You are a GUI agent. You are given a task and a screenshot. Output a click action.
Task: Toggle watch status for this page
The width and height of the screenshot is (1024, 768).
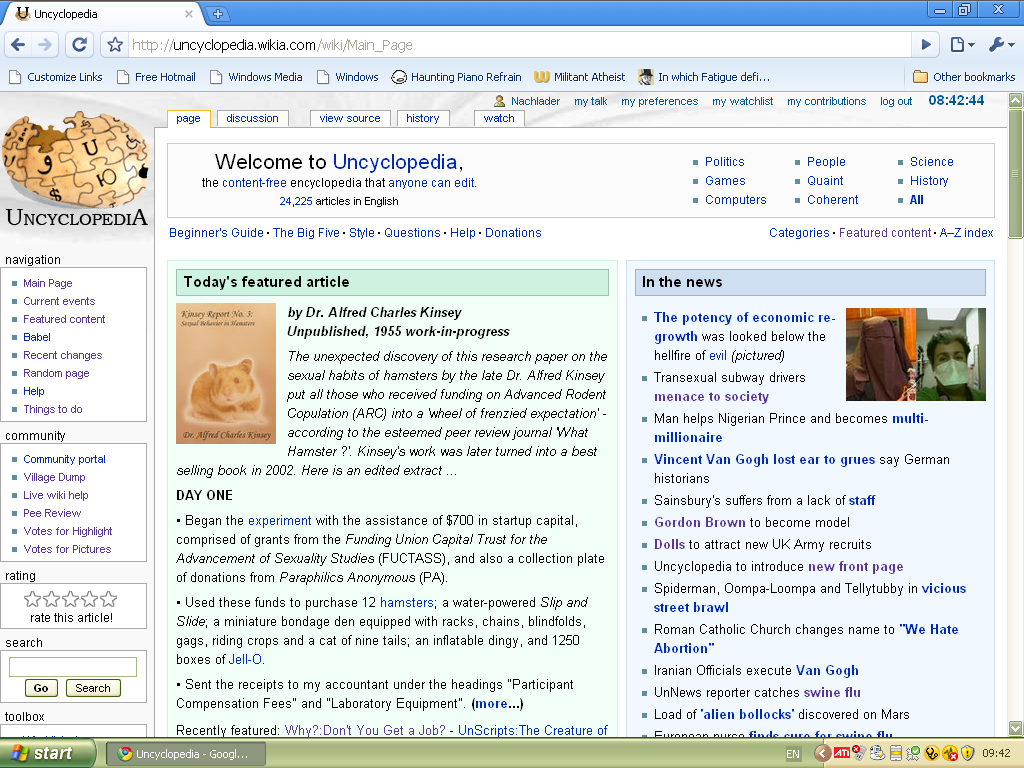coord(499,118)
